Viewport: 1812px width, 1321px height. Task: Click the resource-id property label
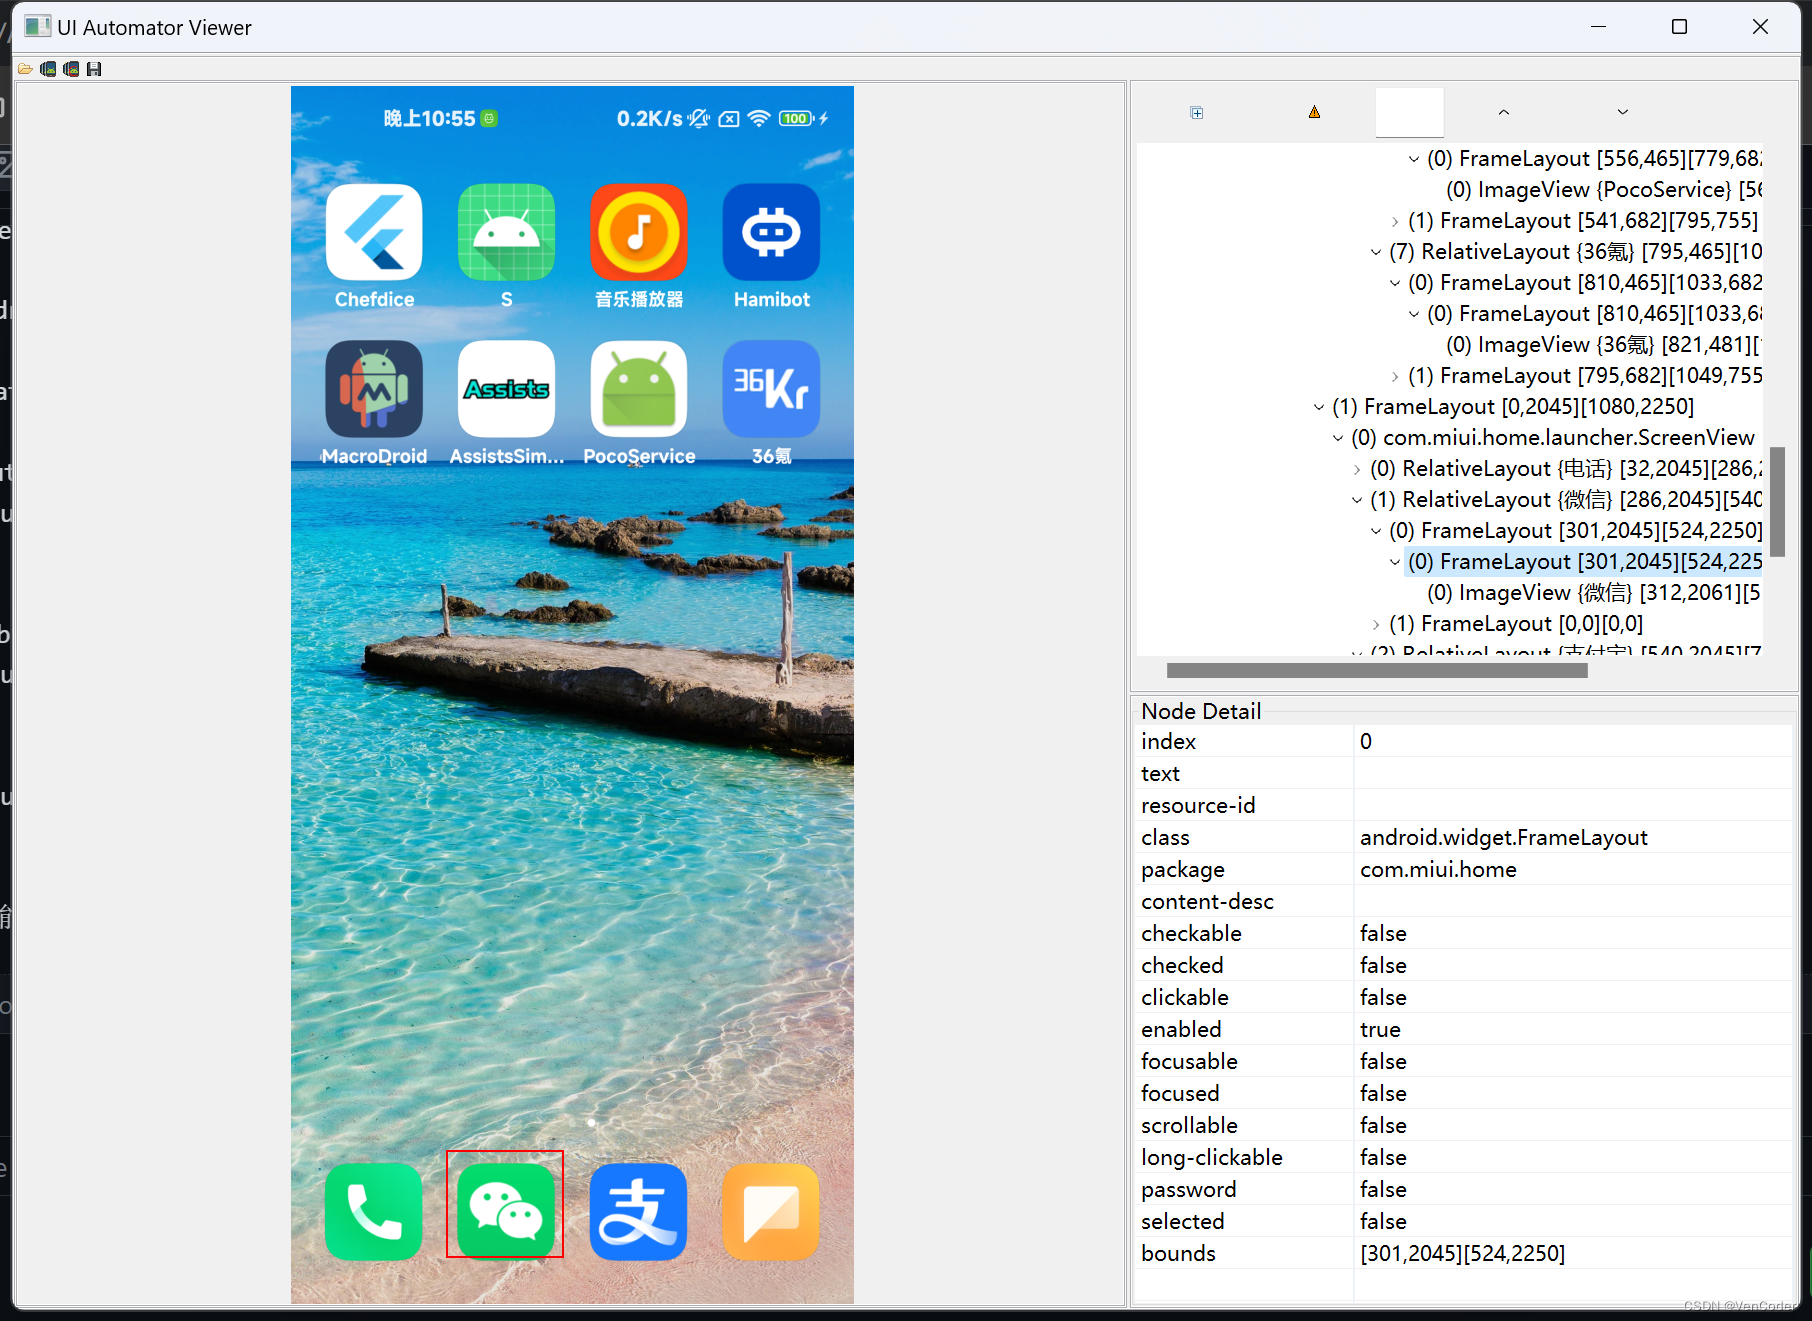click(1198, 805)
